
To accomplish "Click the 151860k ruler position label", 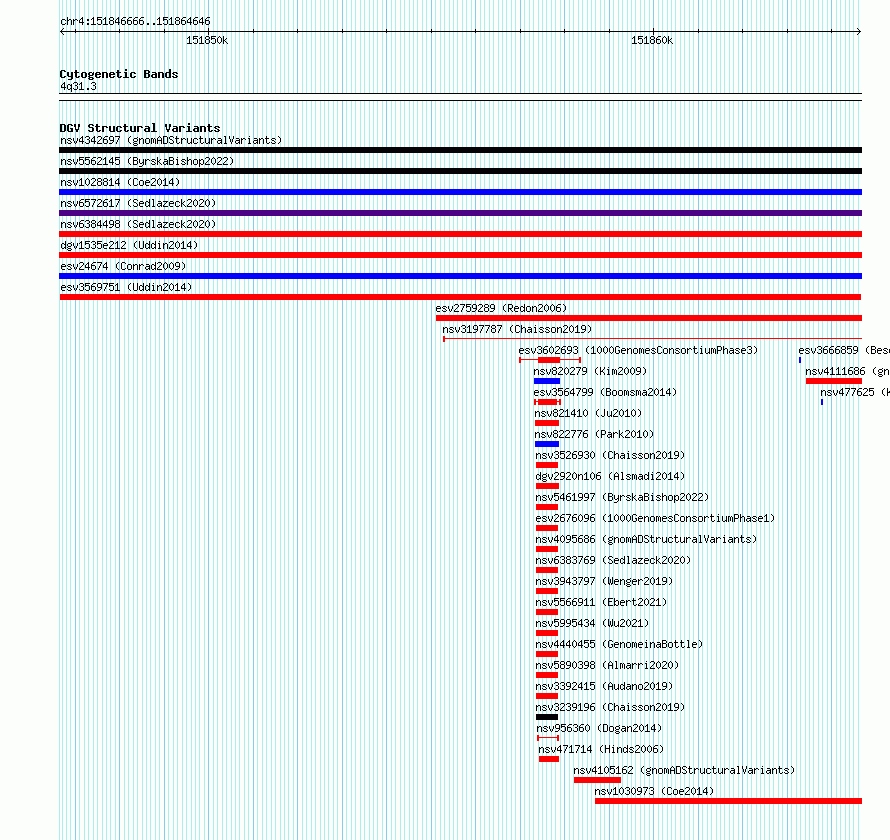I will point(652,40).
